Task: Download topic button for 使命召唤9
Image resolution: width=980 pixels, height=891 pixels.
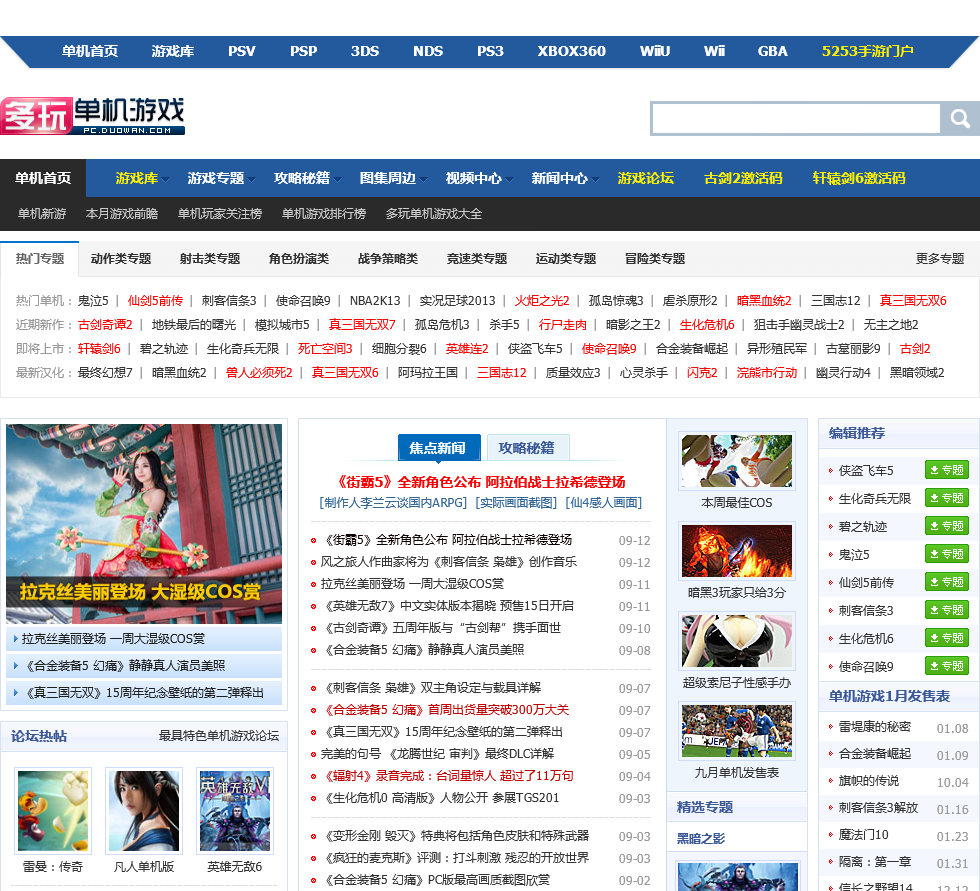Action: tap(946, 666)
